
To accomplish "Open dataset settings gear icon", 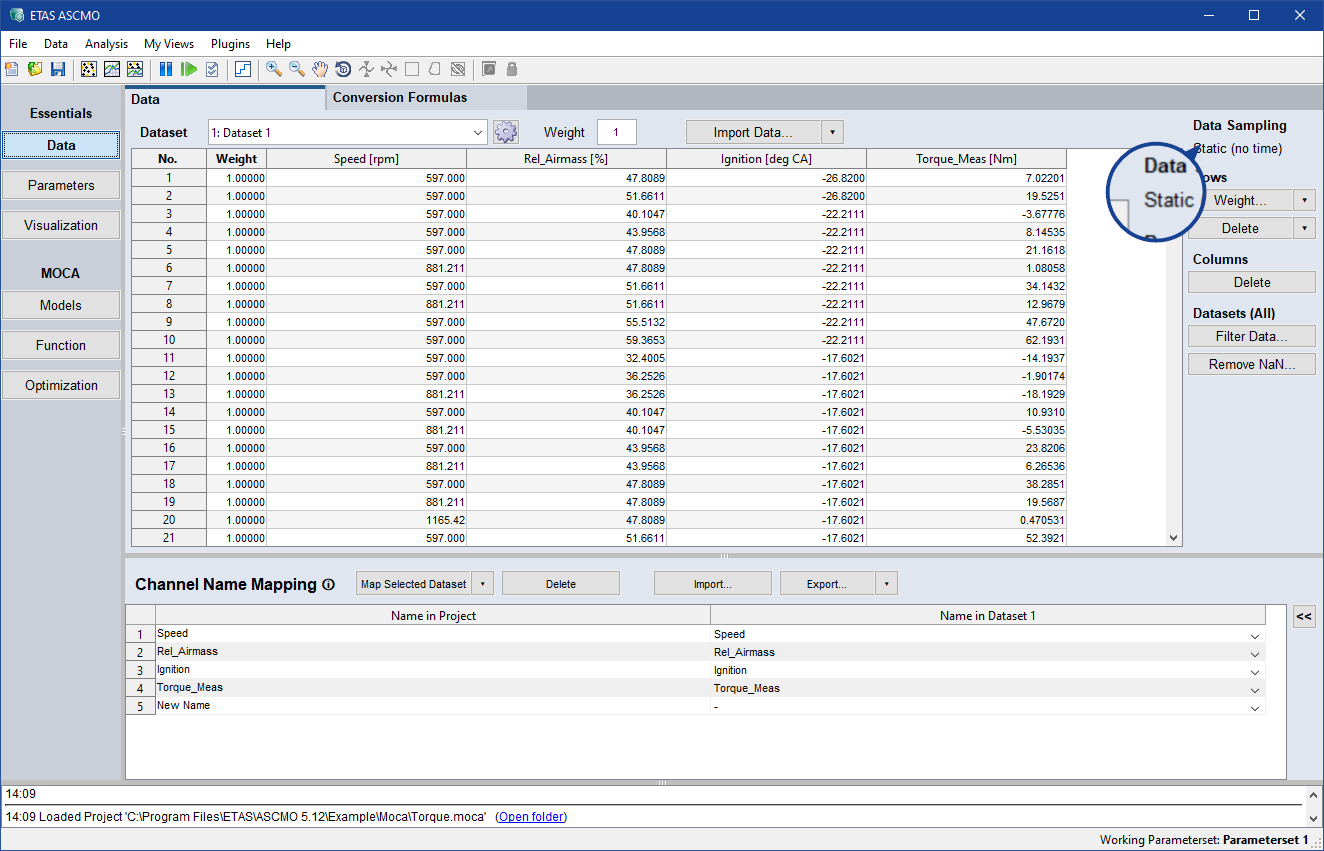I will (x=506, y=132).
